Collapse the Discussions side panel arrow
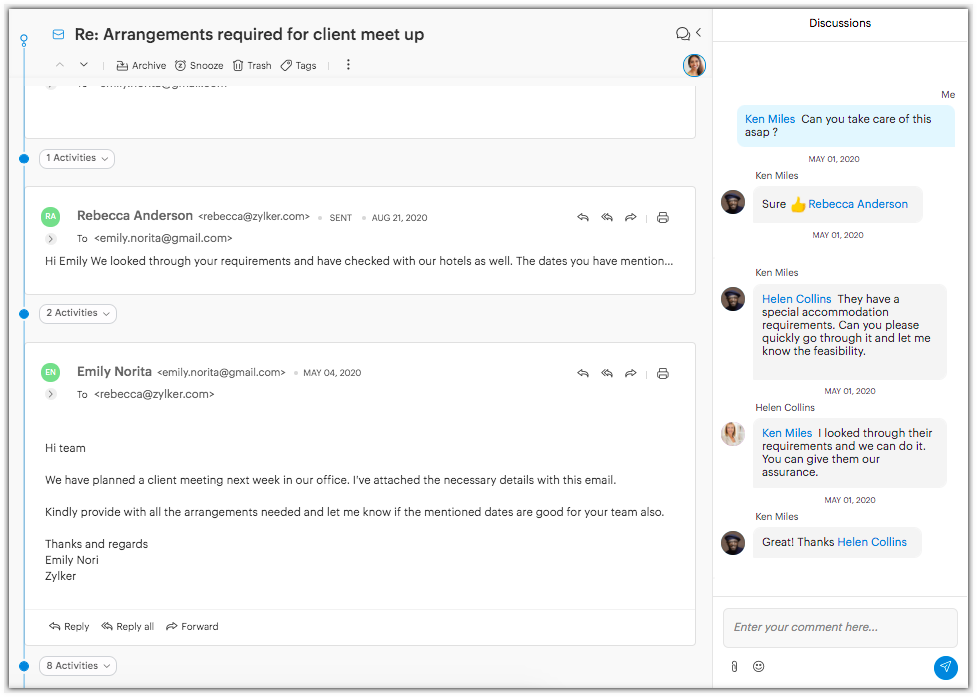977x697 pixels. click(698, 33)
